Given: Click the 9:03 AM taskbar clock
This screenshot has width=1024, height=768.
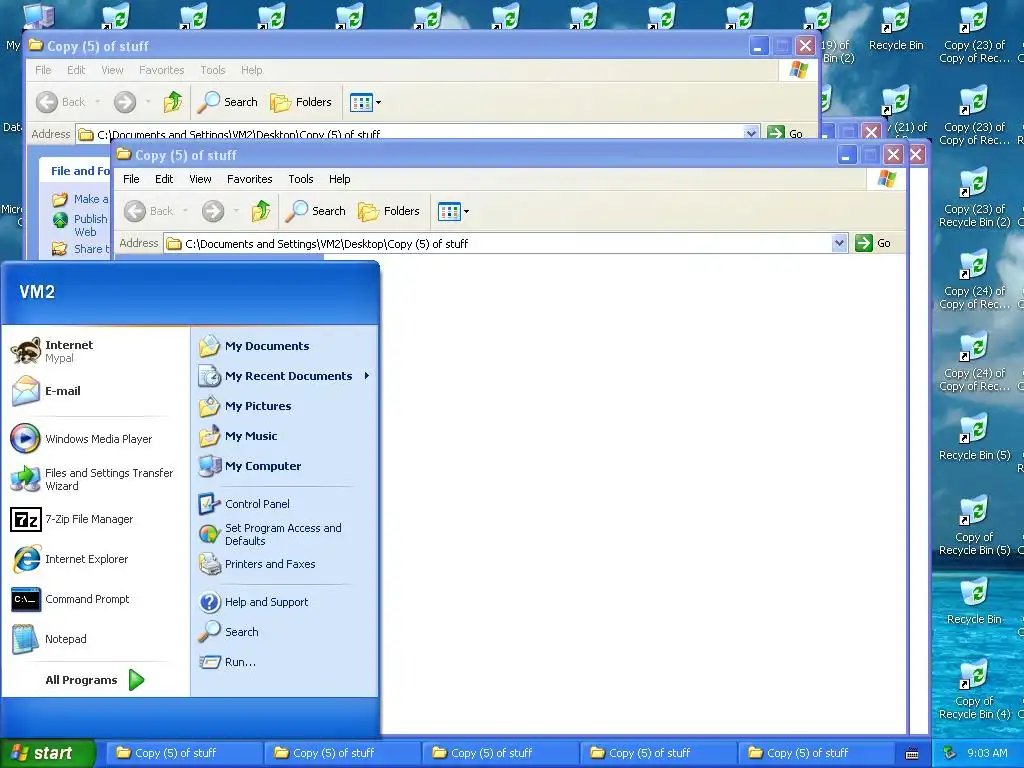Looking at the screenshot, I should click(x=987, y=753).
